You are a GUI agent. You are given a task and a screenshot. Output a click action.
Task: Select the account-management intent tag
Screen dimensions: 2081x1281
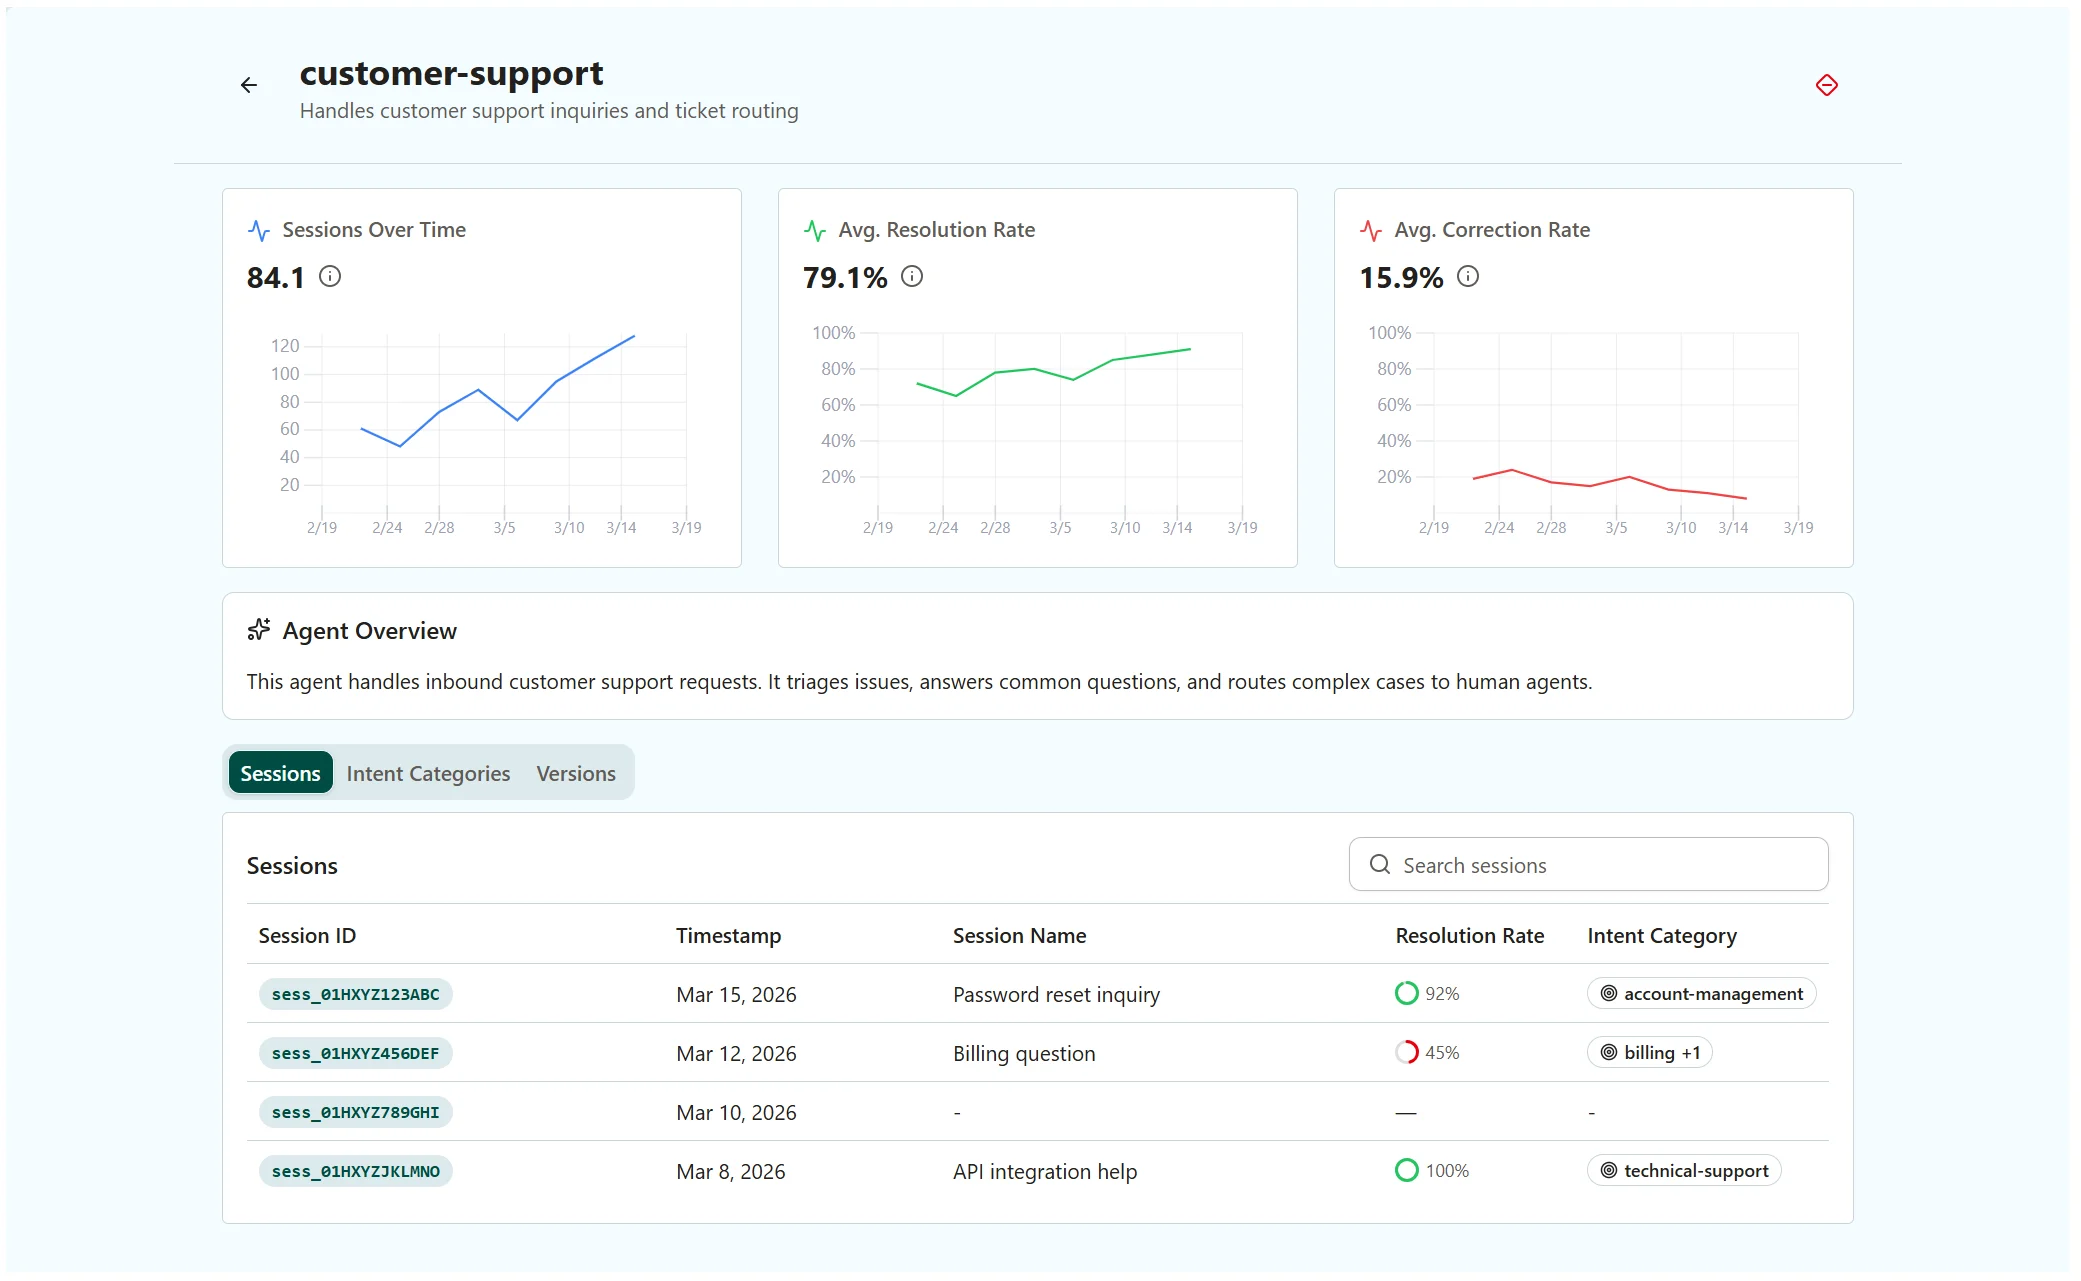(x=1701, y=993)
